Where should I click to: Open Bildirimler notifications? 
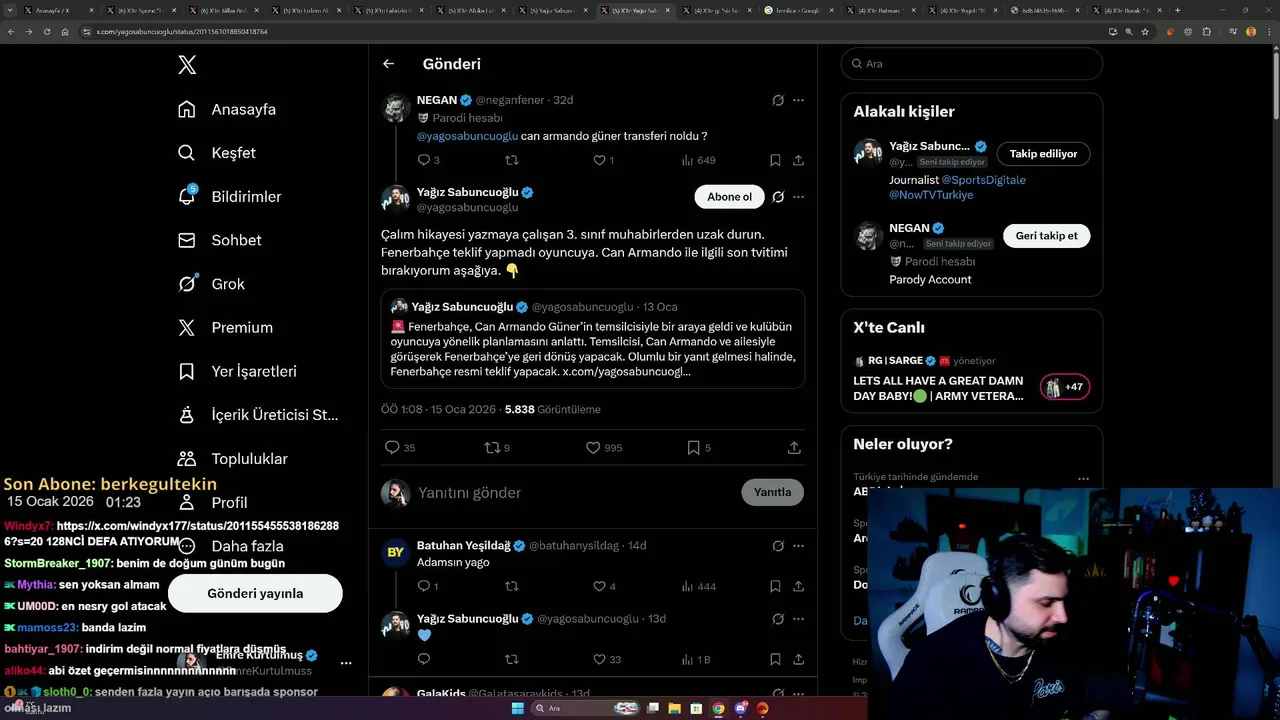[x=229, y=197]
